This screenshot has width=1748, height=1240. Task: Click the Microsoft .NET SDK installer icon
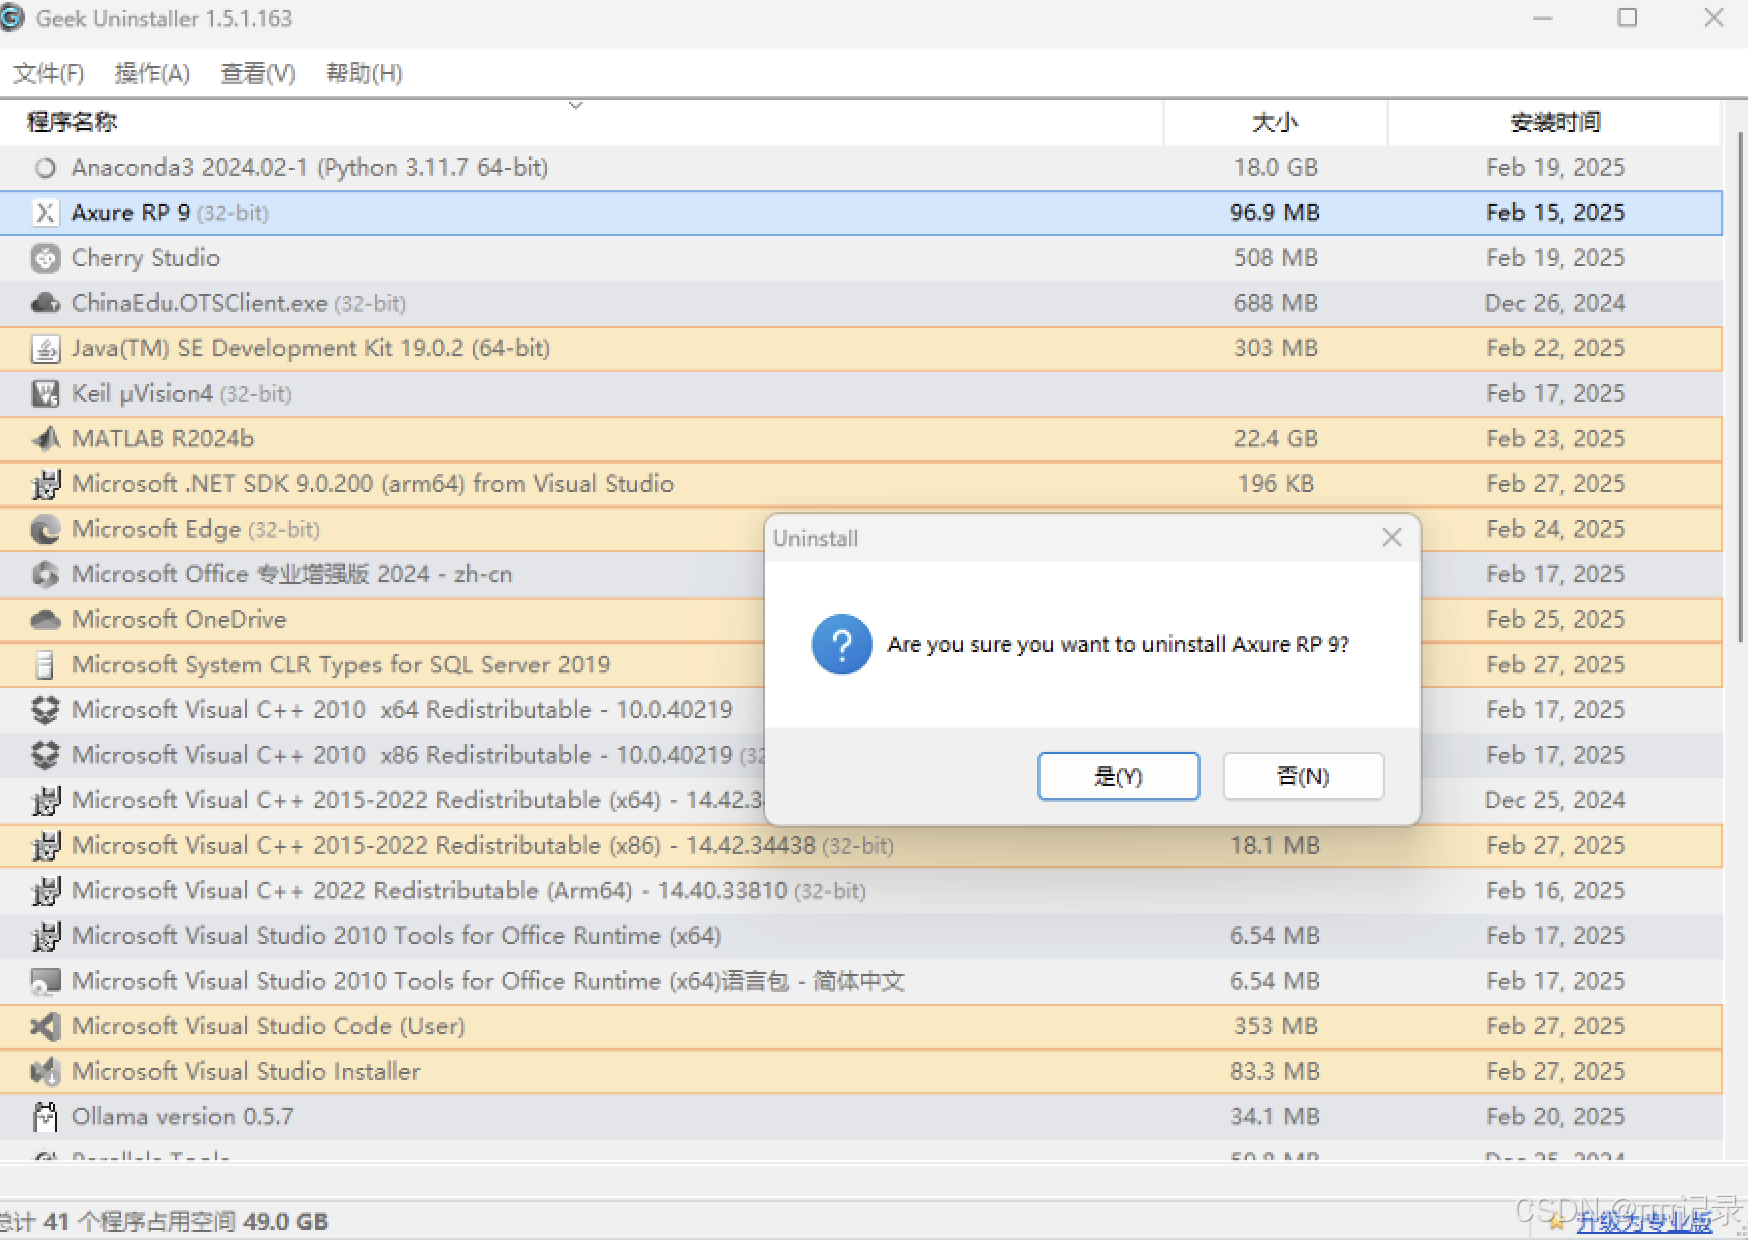pyautogui.click(x=45, y=484)
